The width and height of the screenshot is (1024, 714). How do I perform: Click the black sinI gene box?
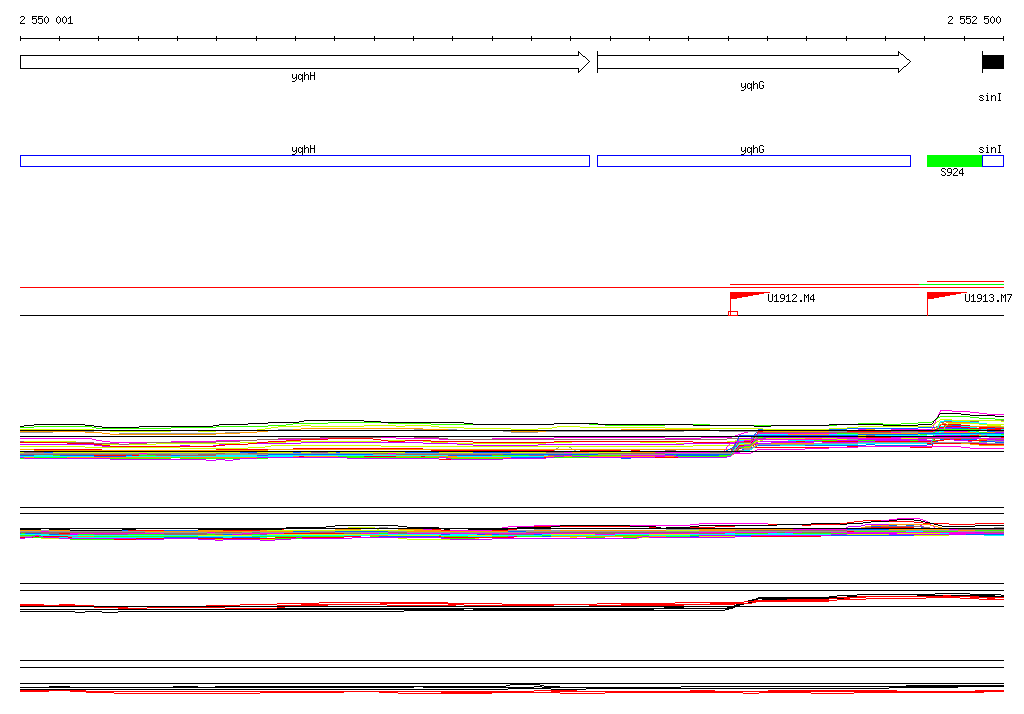[x=992, y=62]
